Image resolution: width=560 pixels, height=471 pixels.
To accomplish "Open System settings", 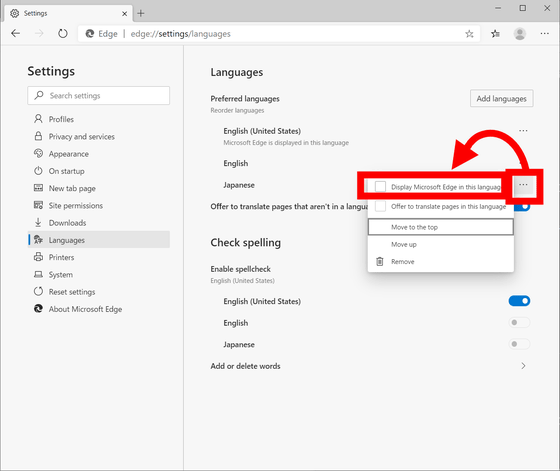I will (99, 275).
